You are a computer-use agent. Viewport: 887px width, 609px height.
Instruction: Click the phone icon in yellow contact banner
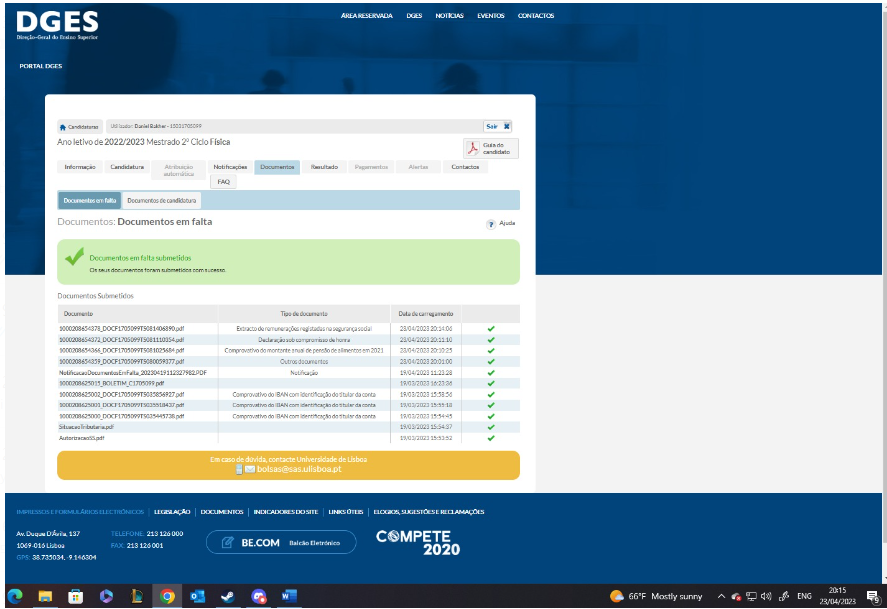[239, 469]
